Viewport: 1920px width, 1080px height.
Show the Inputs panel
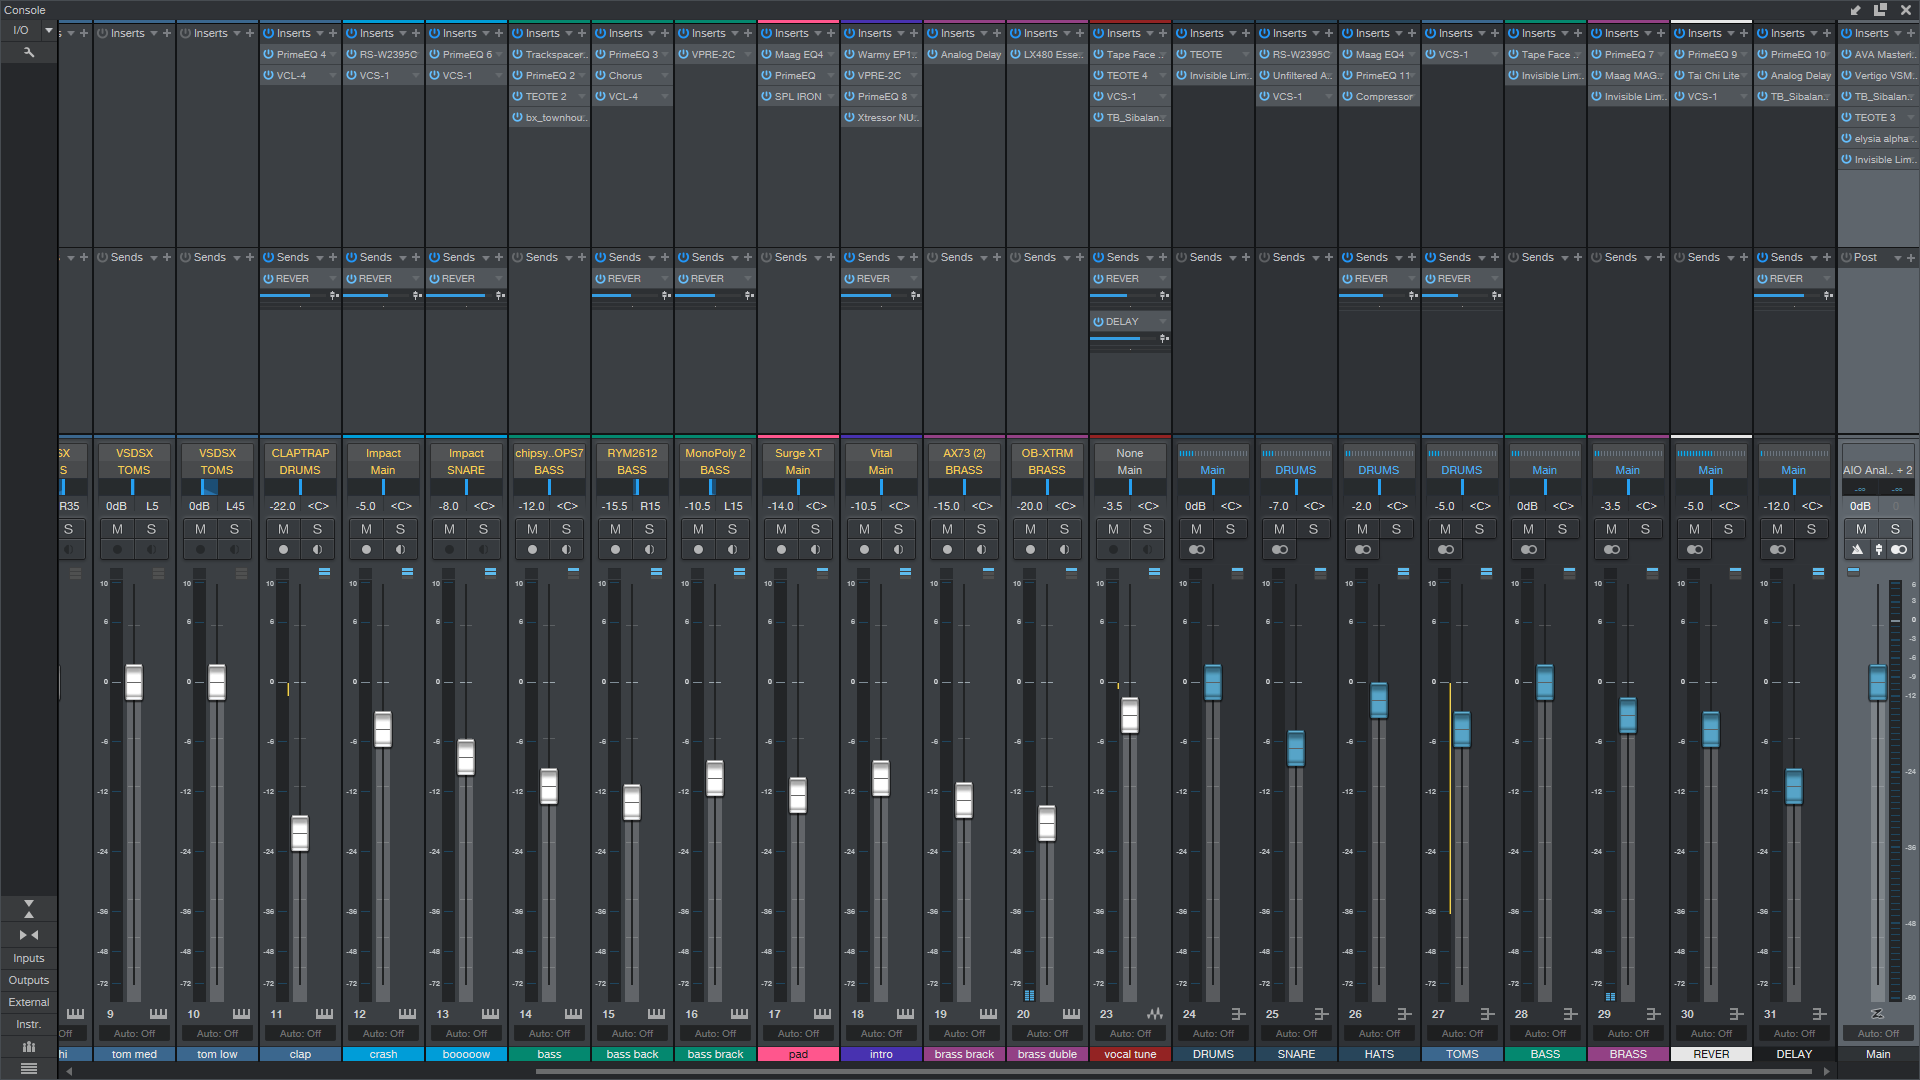pos(28,958)
